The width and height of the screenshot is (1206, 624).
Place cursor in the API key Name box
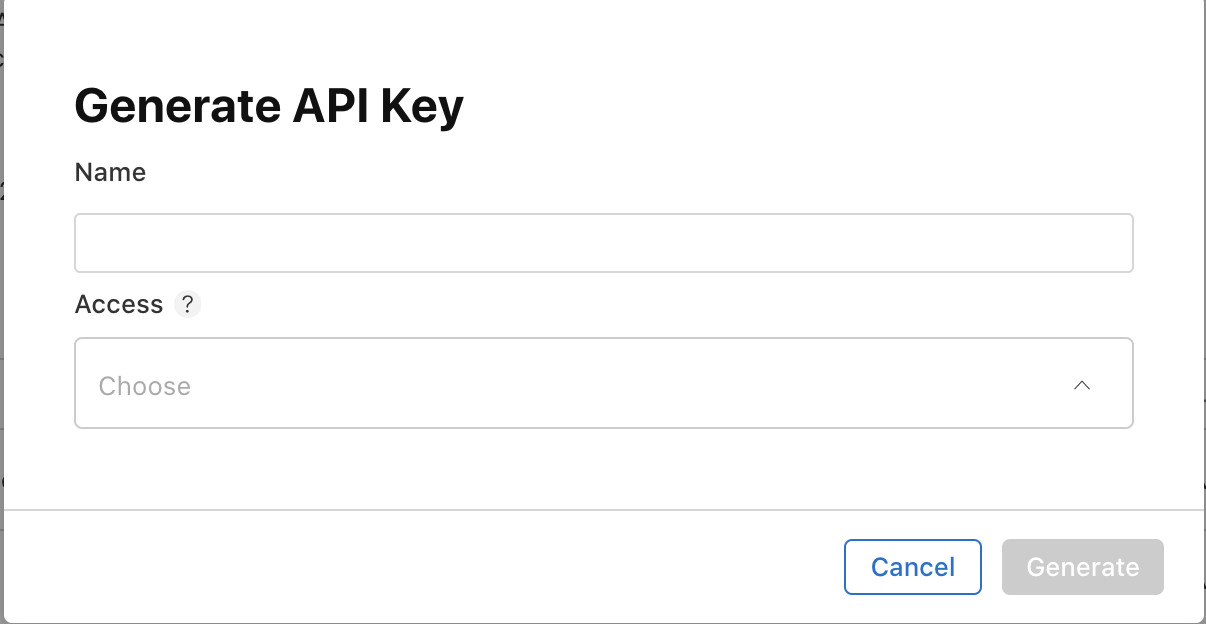[604, 243]
